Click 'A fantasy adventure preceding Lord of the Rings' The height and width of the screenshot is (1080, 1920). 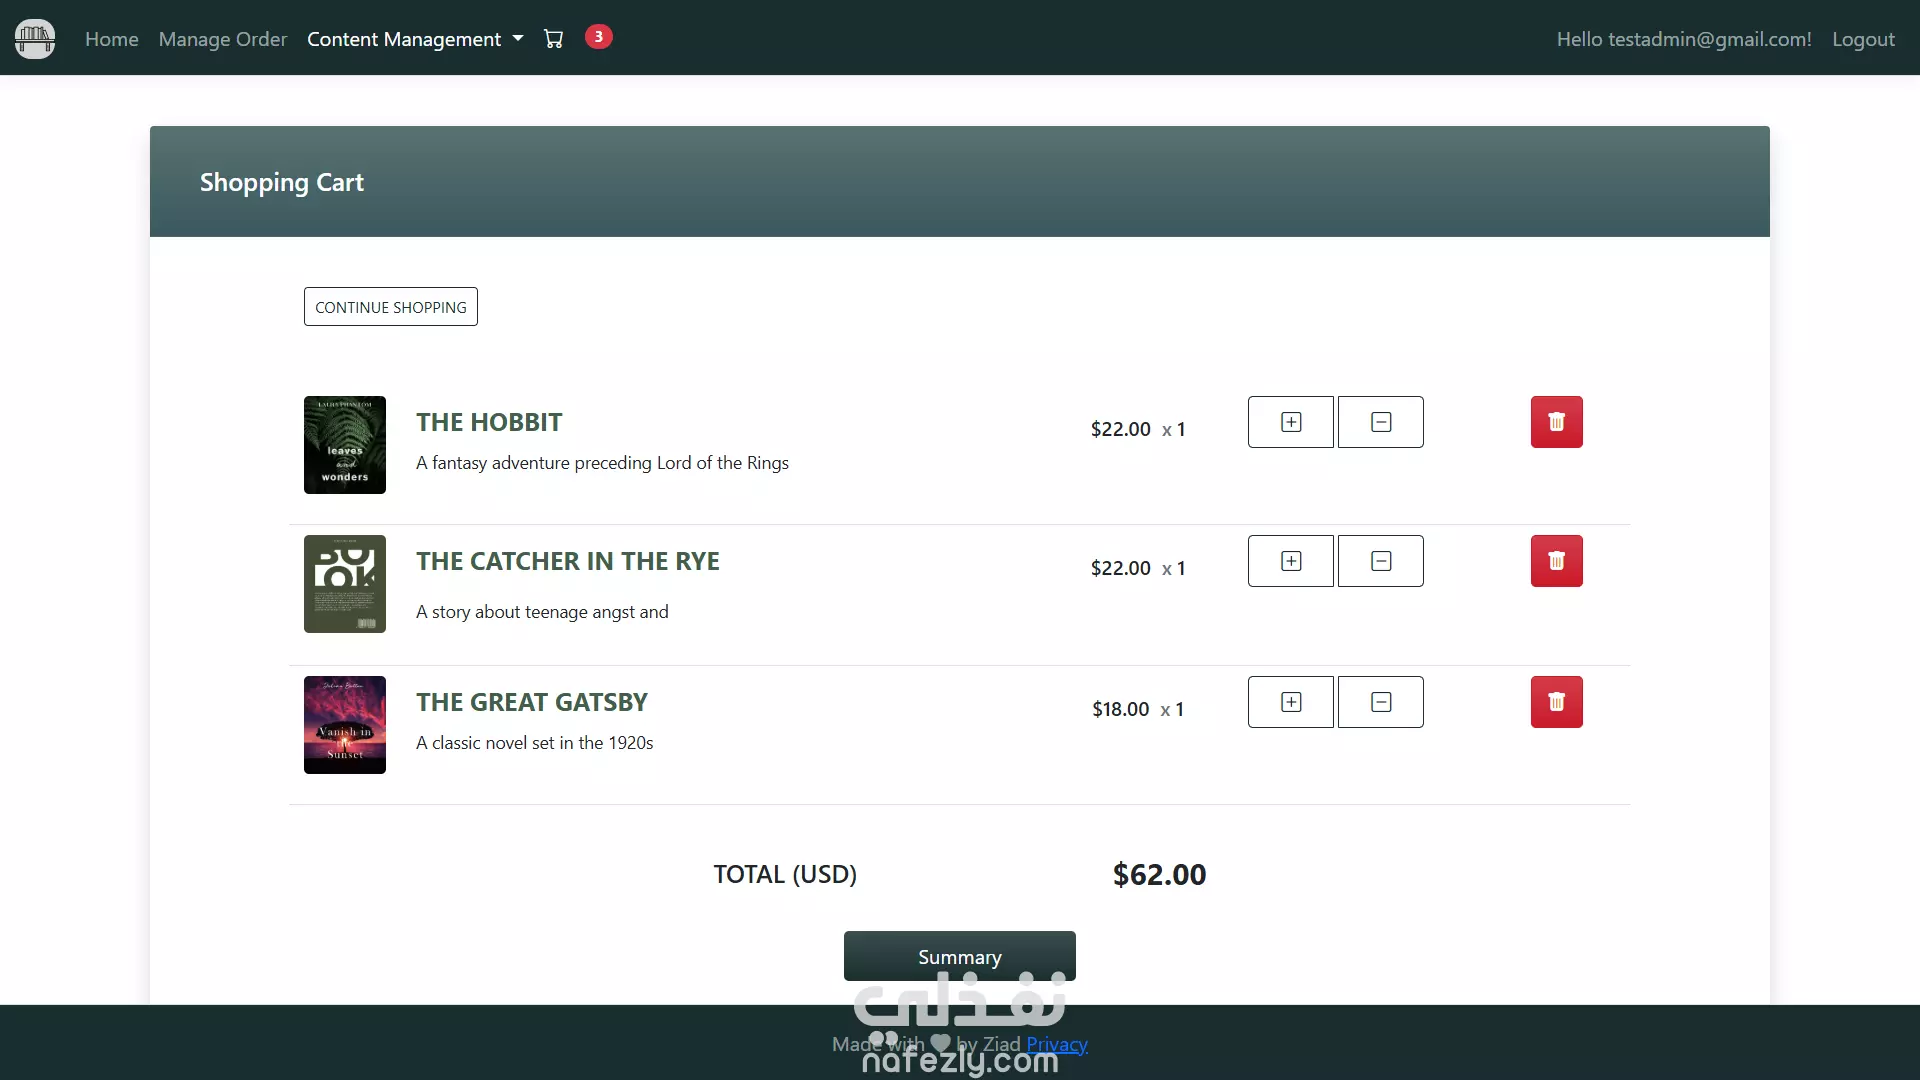[x=602, y=463]
